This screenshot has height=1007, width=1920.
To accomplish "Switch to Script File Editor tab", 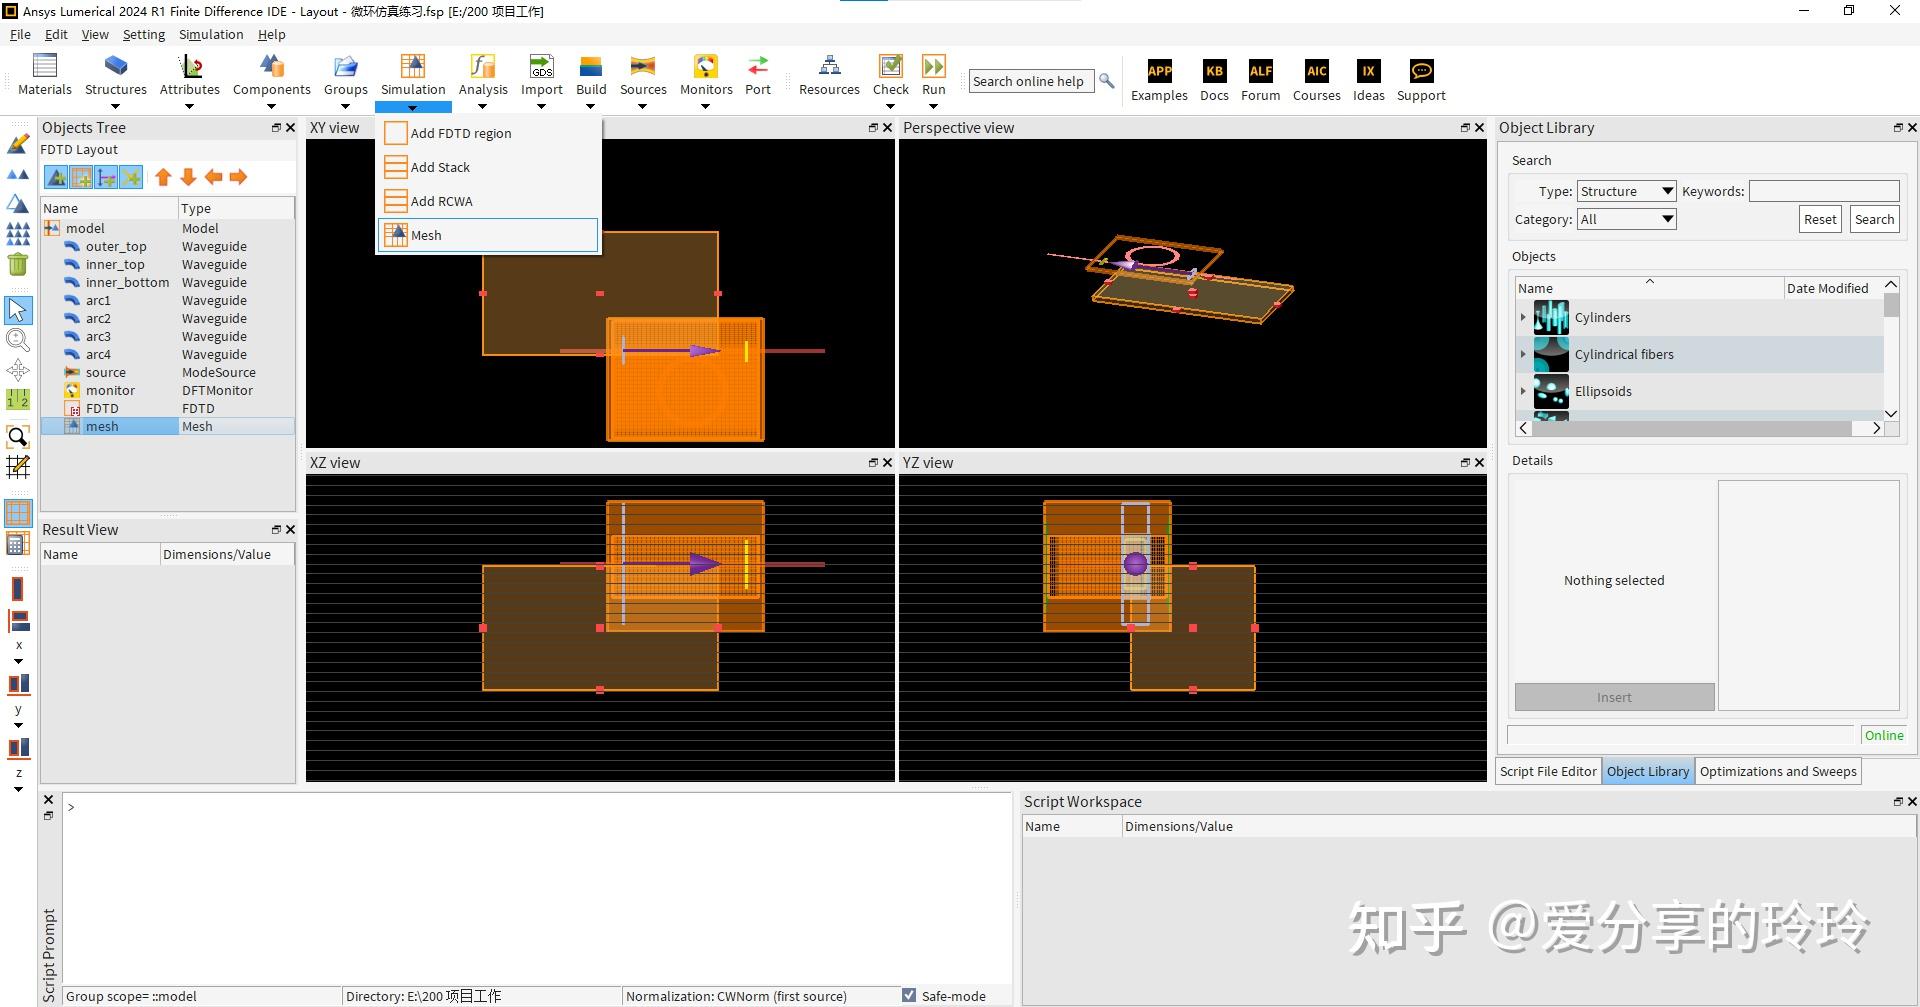I will tap(1548, 771).
